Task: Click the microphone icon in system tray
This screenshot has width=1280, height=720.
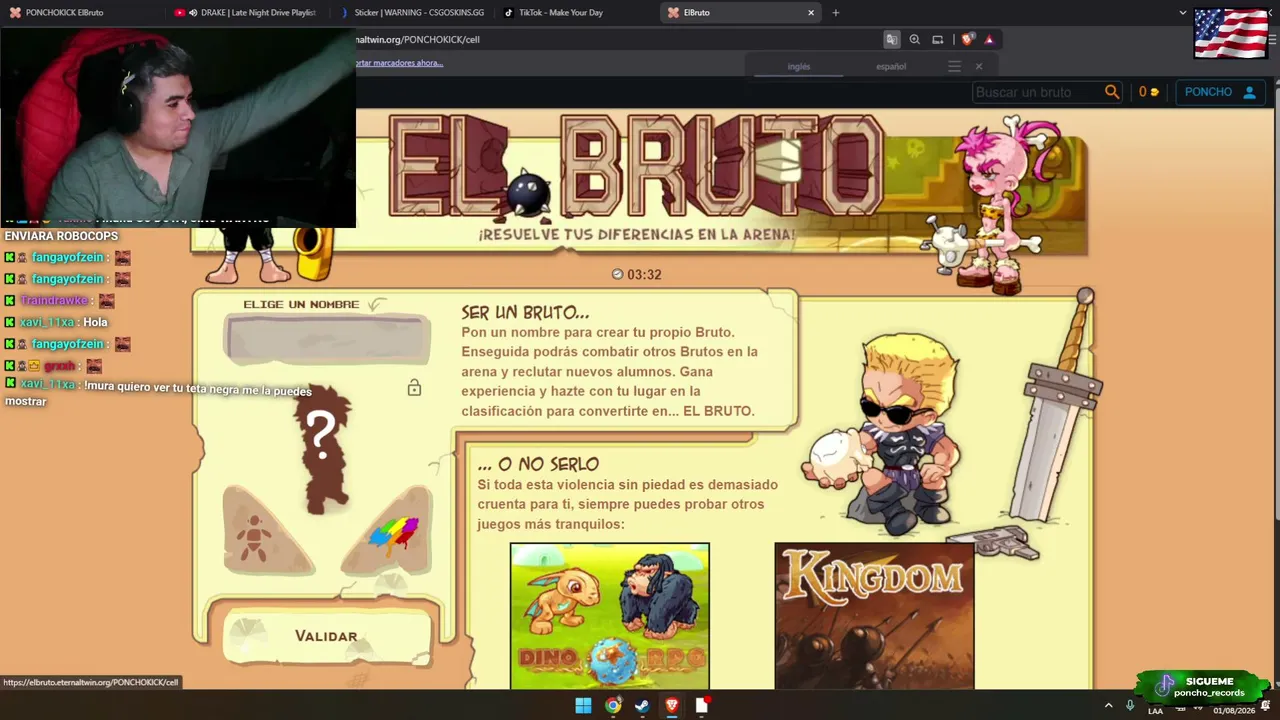Action: pyautogui.click(x=1130, y=705)
